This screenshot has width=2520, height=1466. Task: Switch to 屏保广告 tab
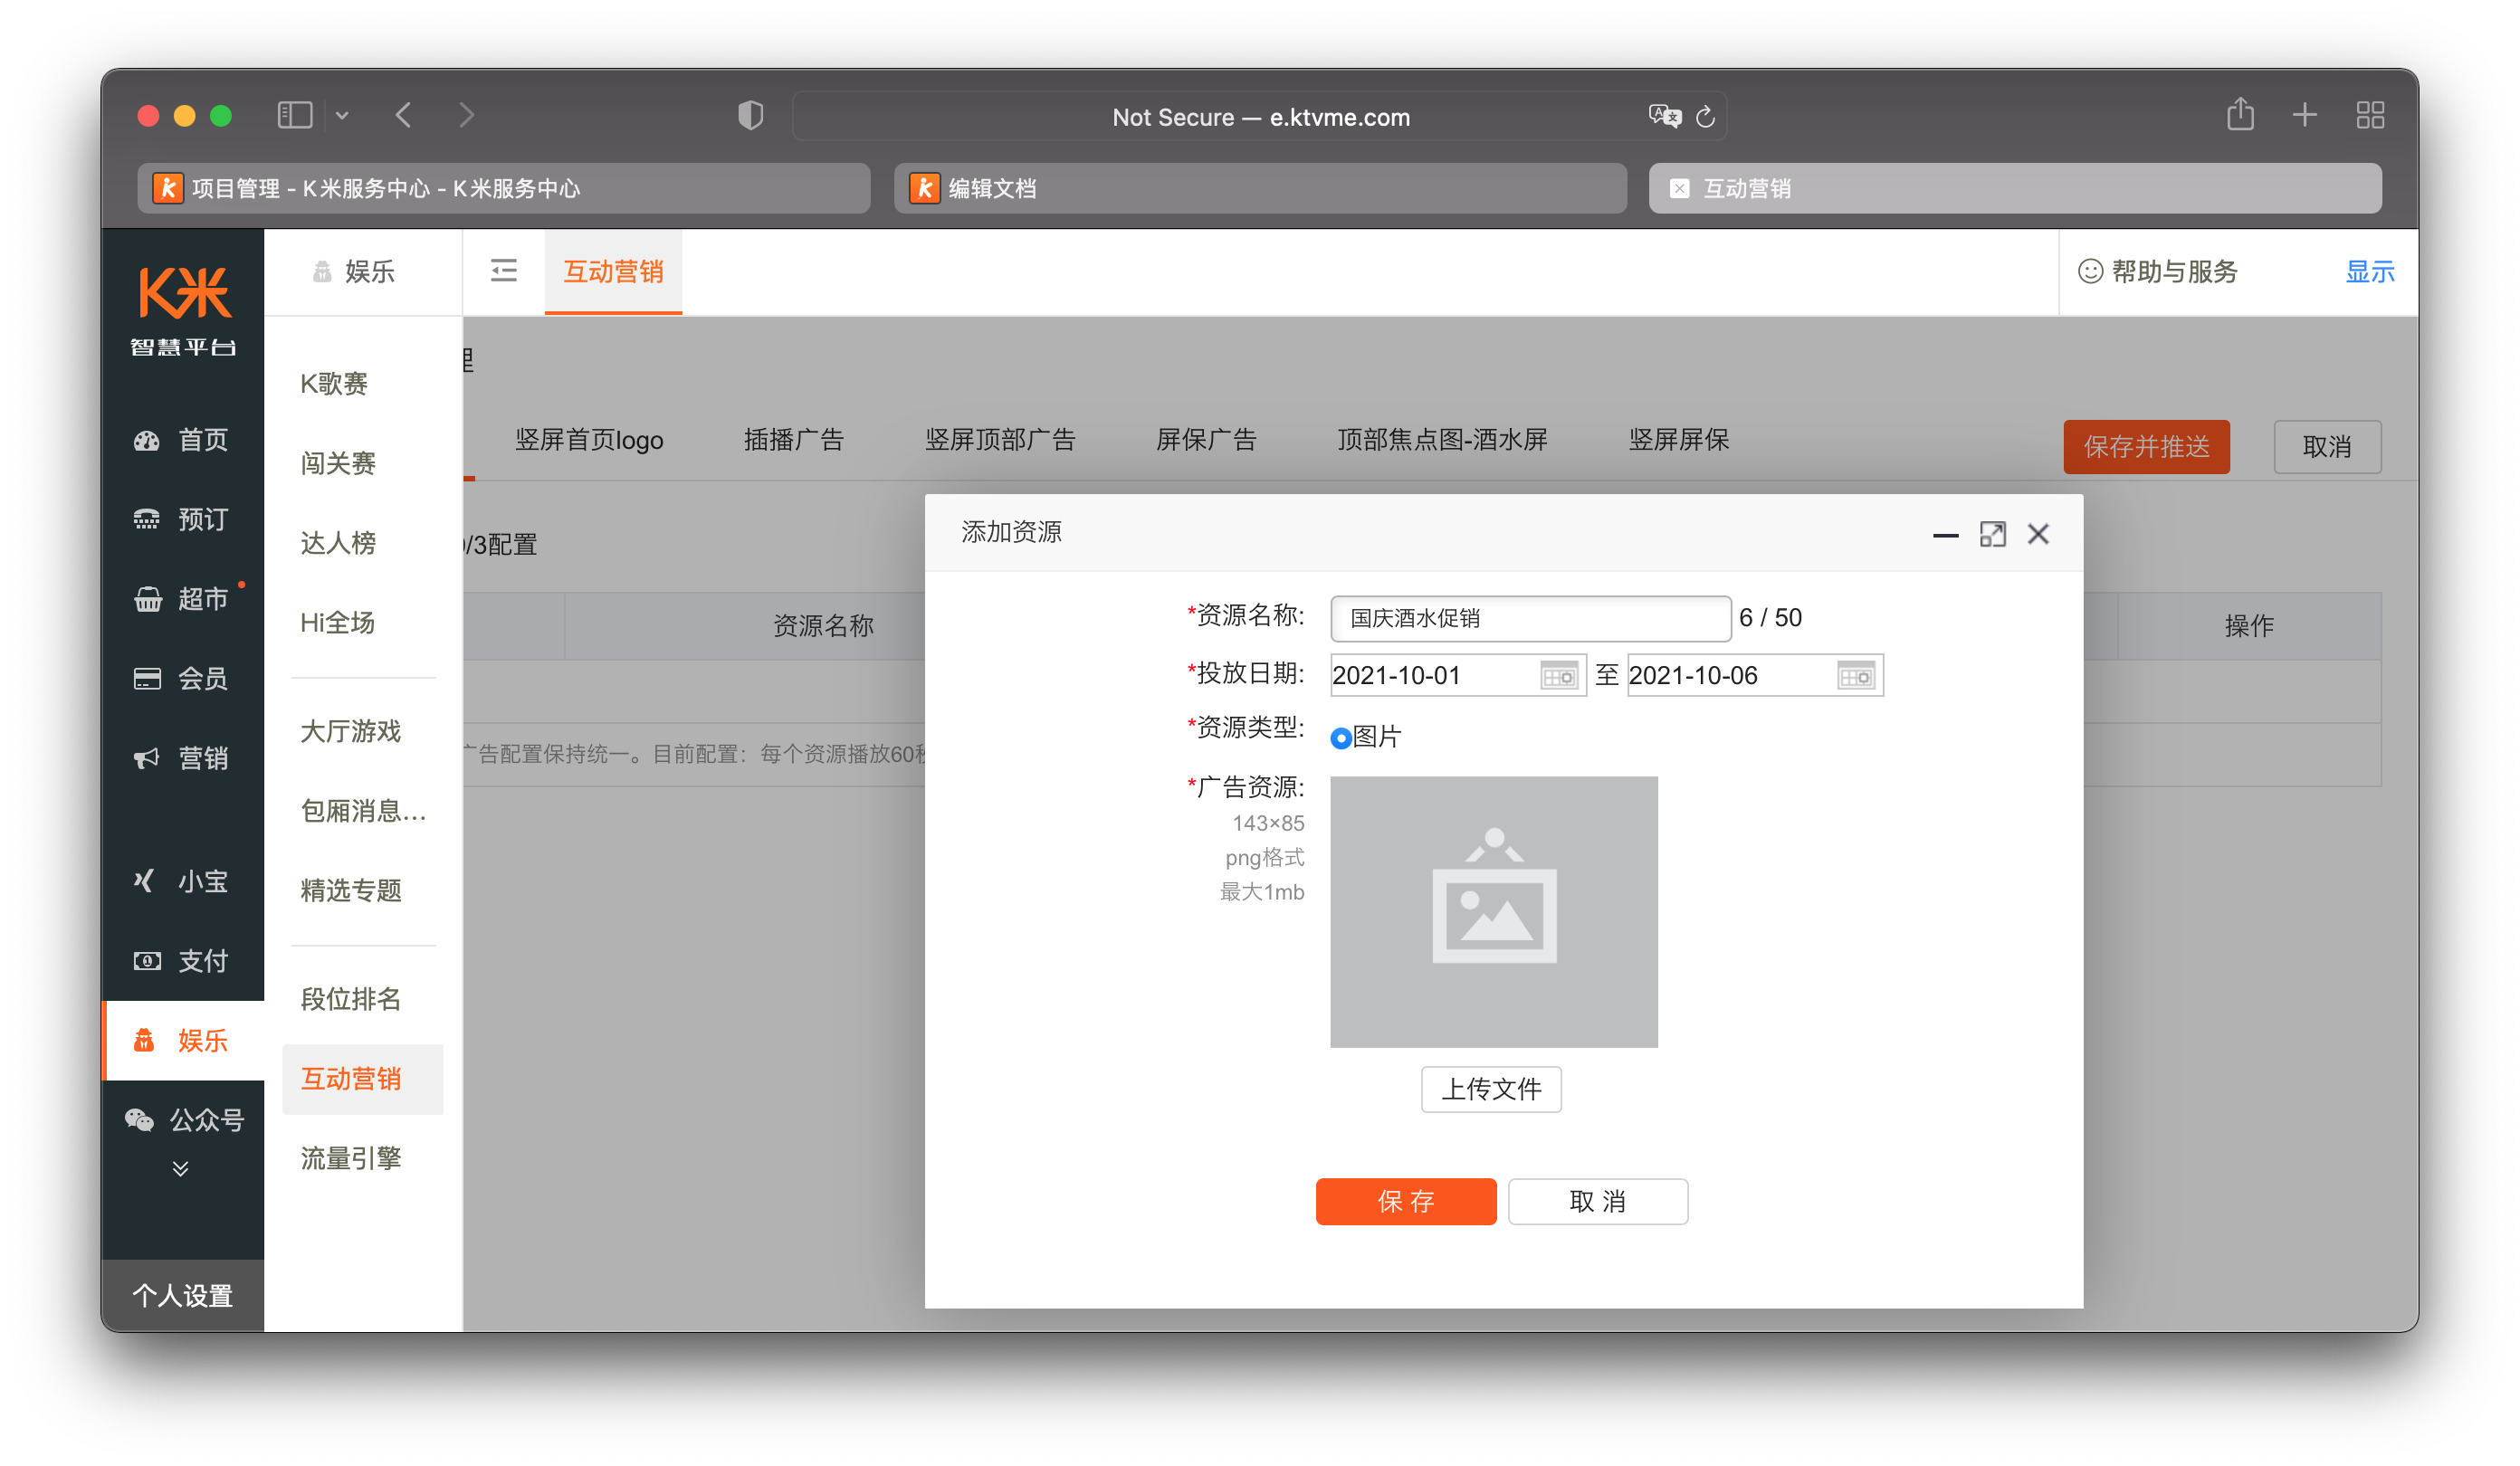click(x=1206, y=440)
